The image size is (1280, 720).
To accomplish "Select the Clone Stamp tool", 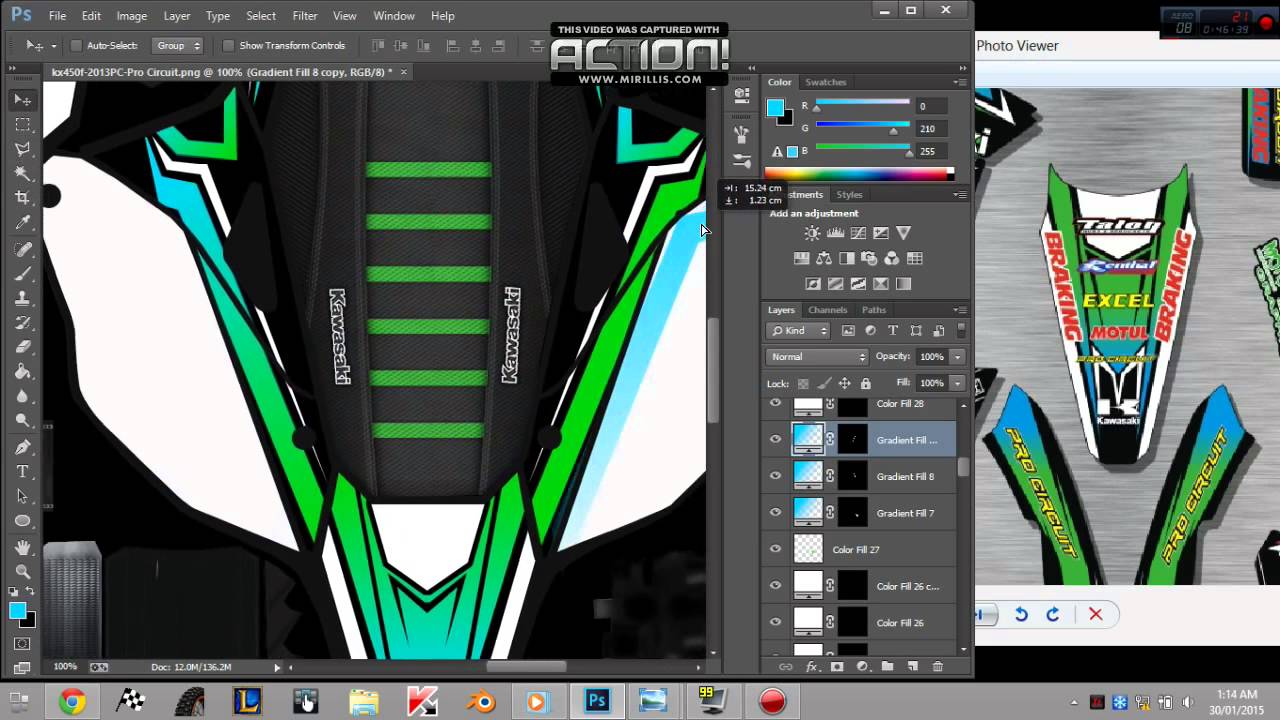I will pos(22,298).
